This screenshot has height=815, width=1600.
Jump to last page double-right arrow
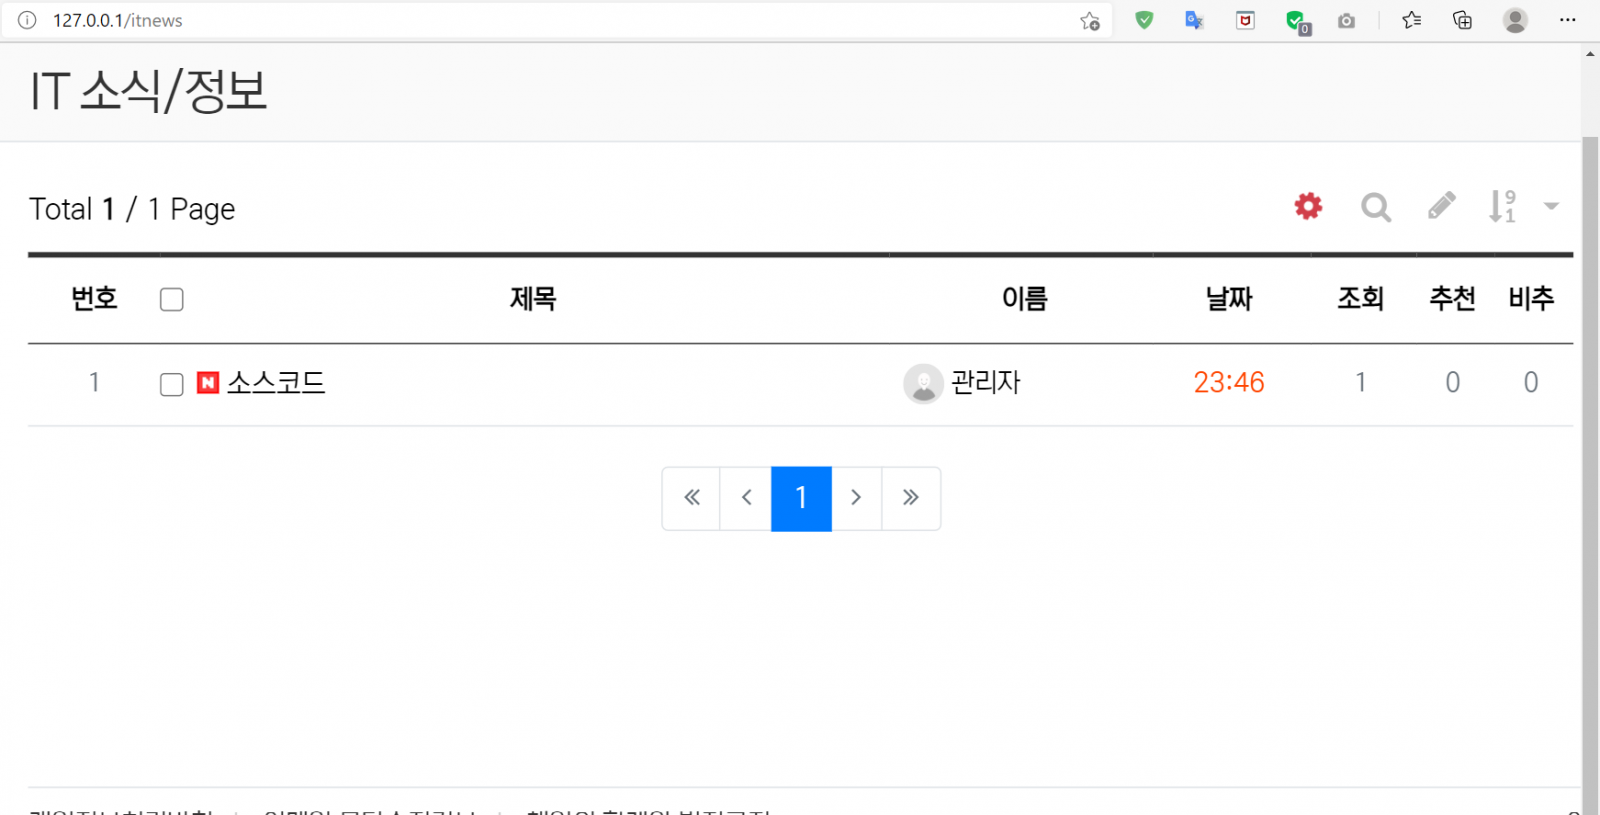[x=910, y=498]
